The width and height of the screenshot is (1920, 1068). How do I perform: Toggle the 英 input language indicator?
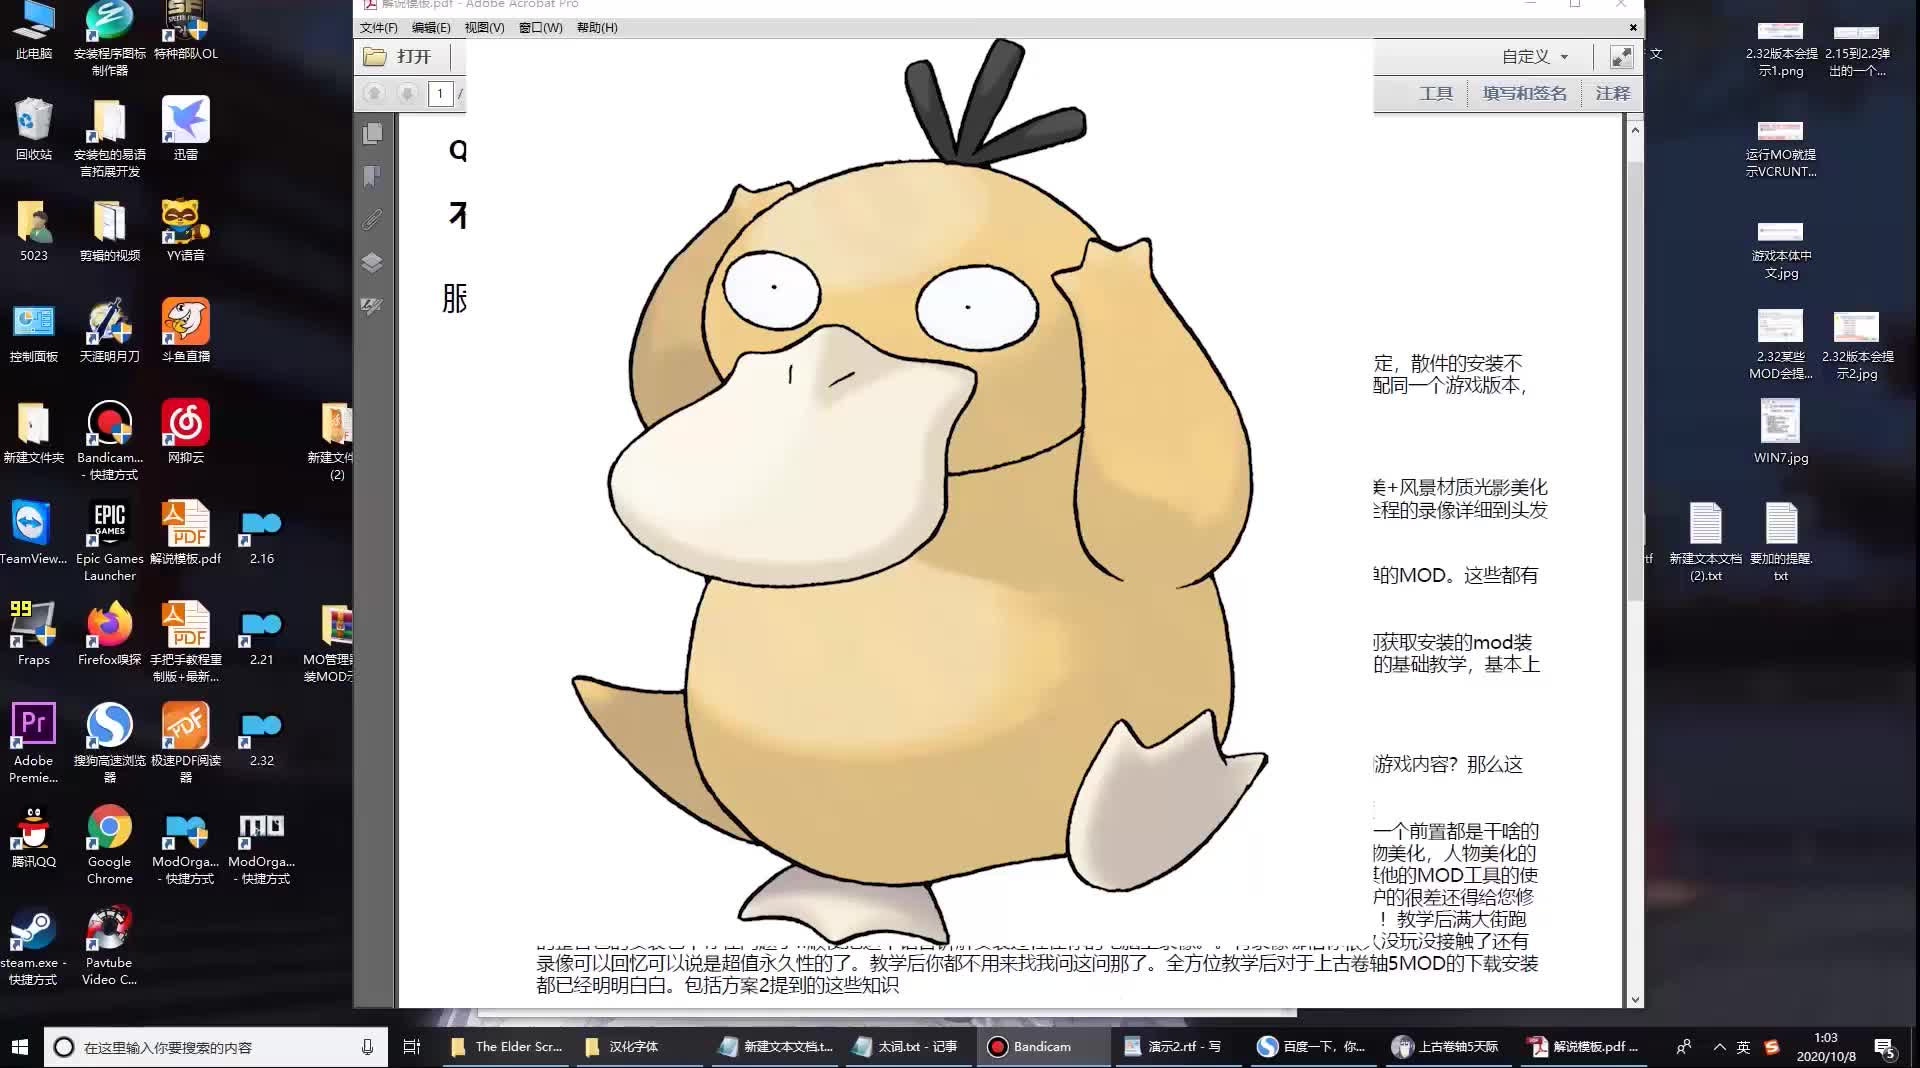[x=1743, y=1047]
